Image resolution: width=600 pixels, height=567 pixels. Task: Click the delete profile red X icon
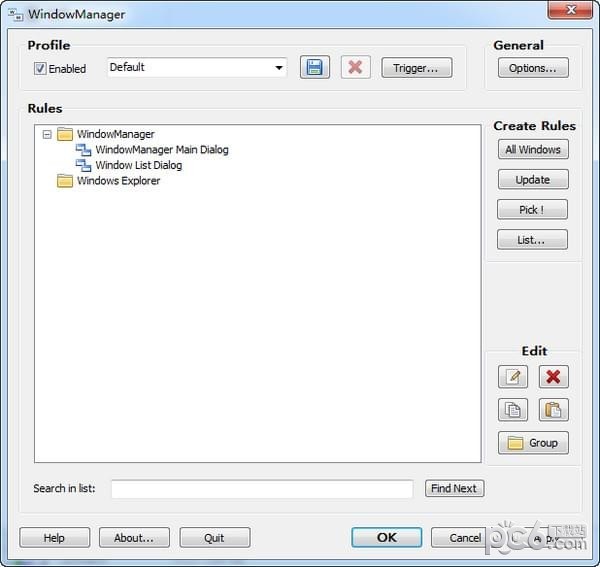click(x=355, y=68)
